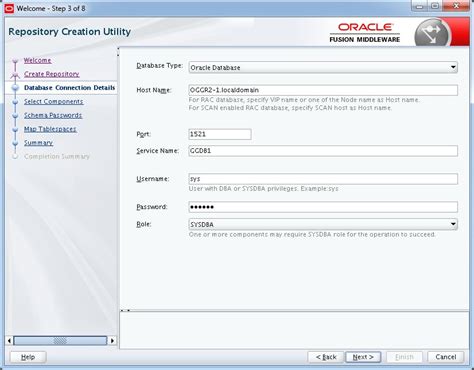
Task: Click the Welcome step node icon
Action: coord(15,61)
